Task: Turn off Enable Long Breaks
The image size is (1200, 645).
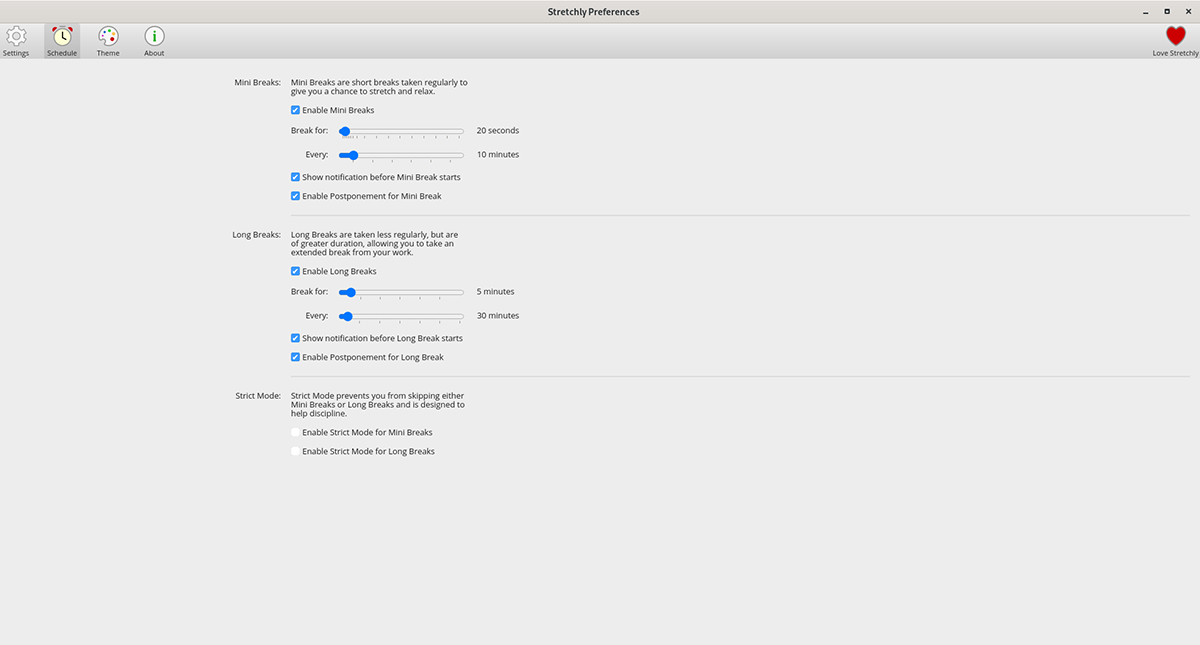Action: (295, 271)
